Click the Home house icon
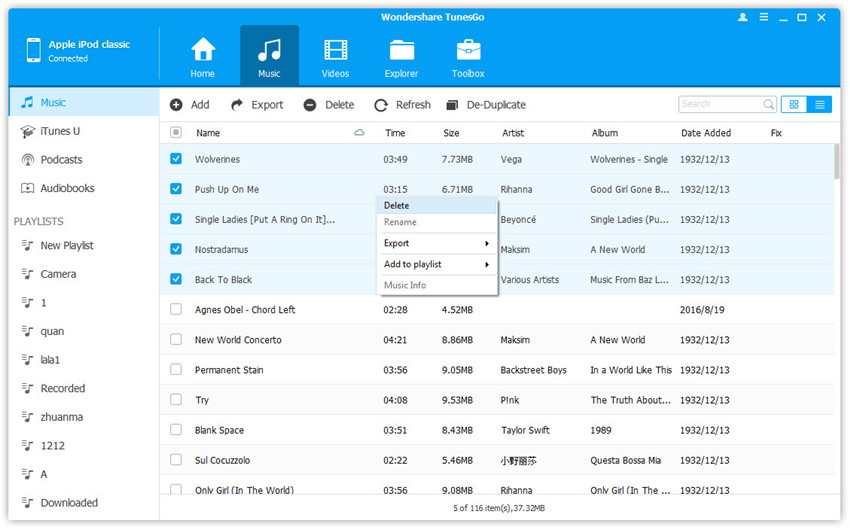850x529 pixels. pos(203,51)
